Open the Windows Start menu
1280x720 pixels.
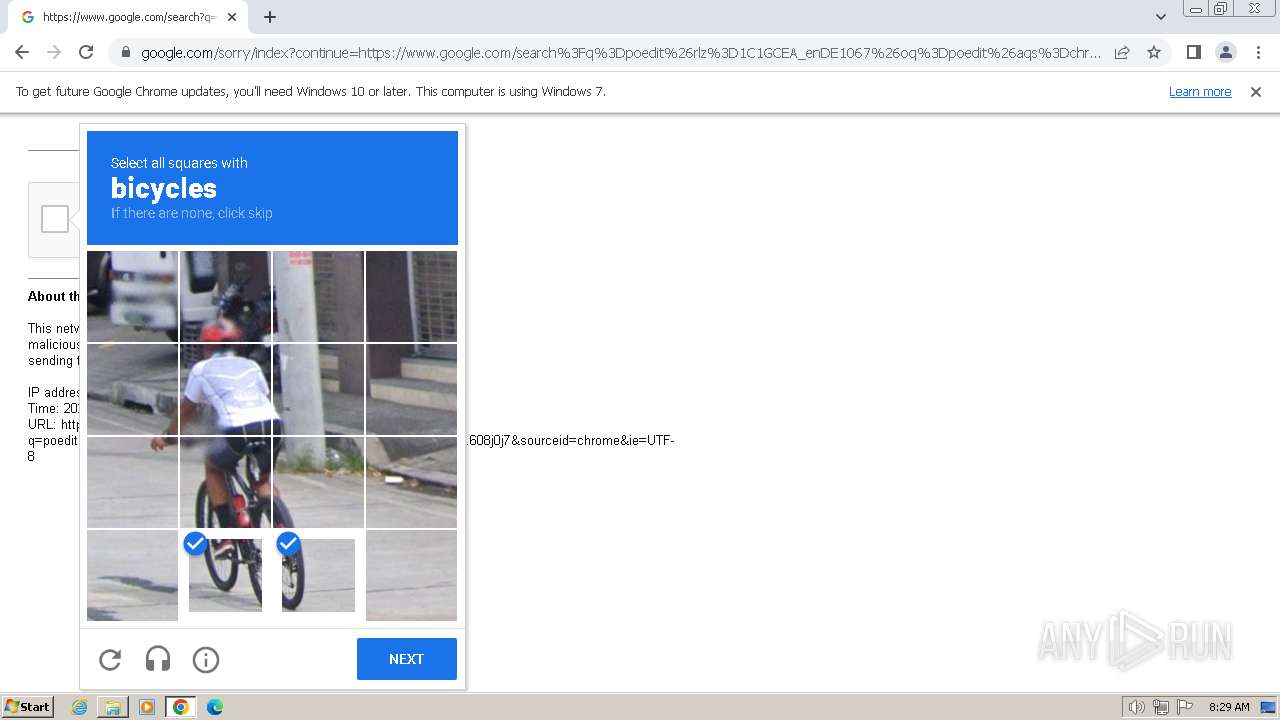click(28, 707)
